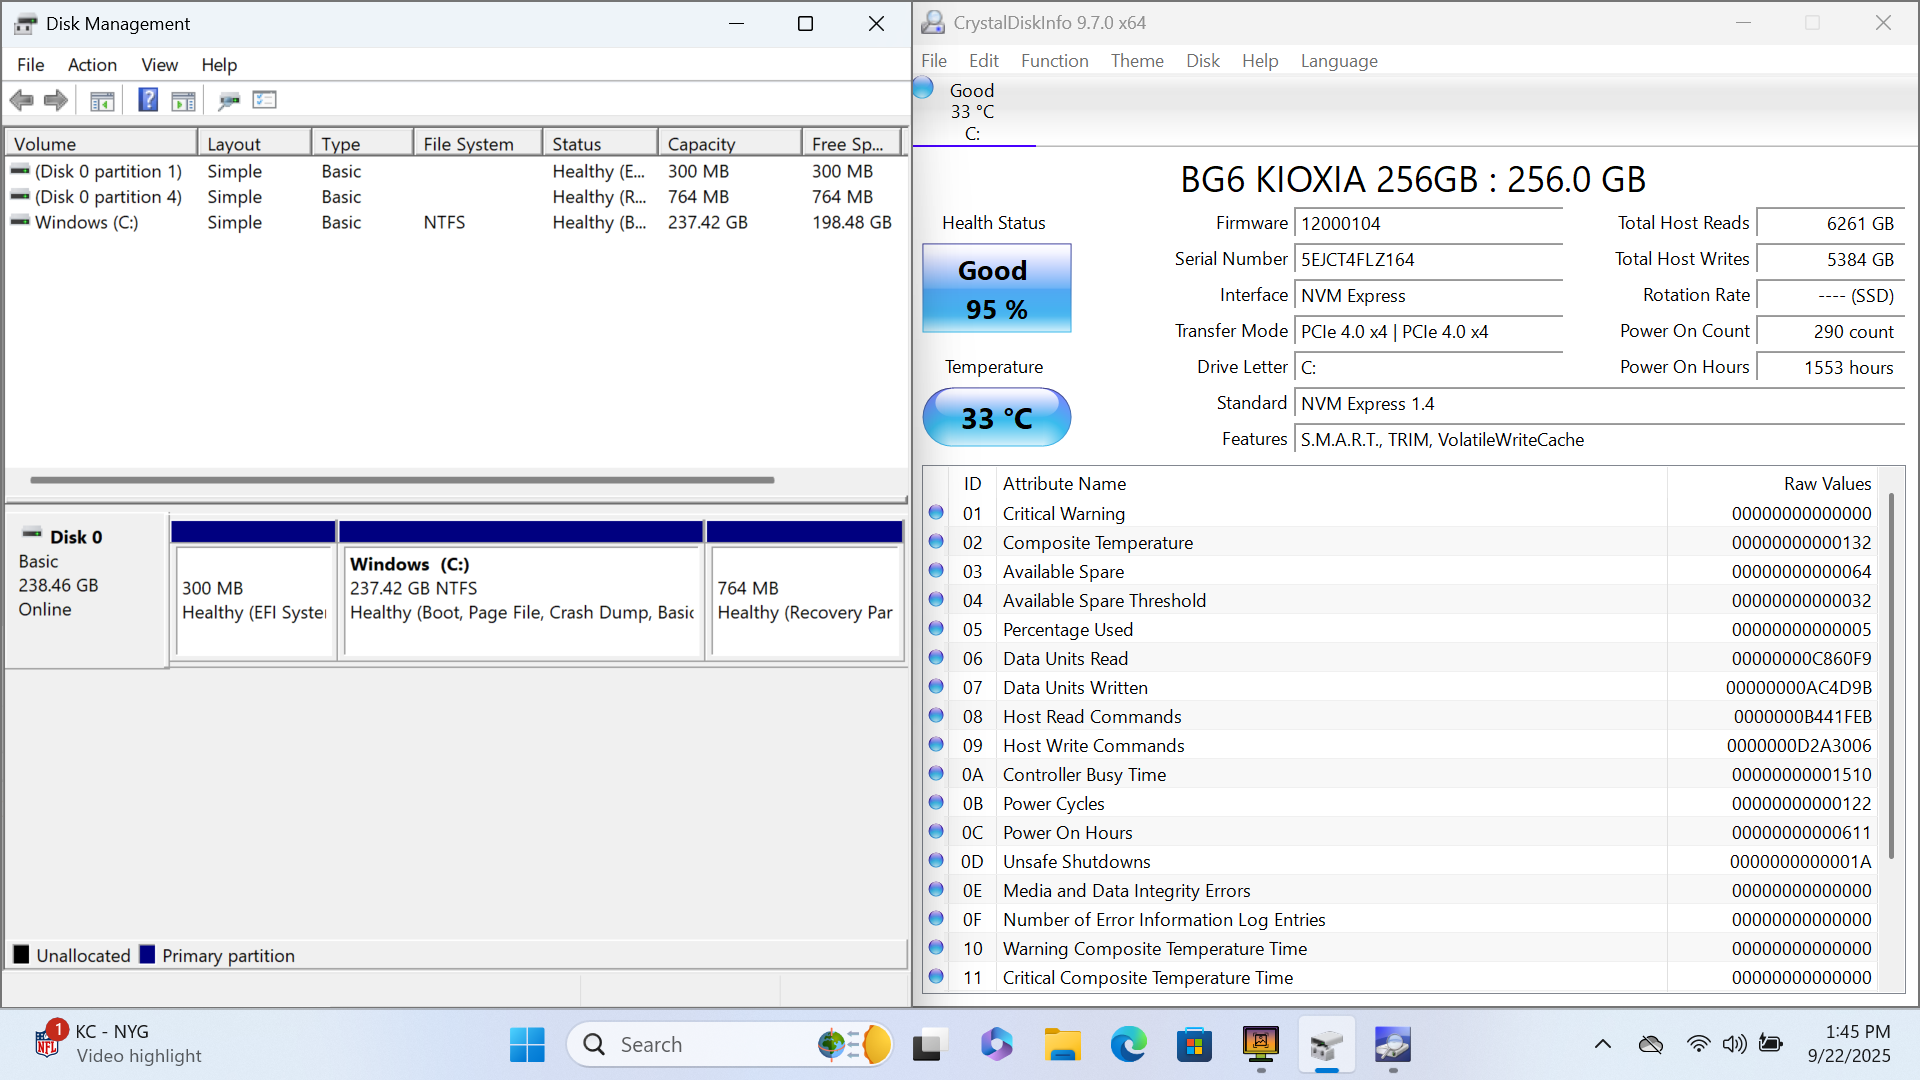Screen dimensions: 1920x1080
Task: Click the Forward arrow in Disk Management toolbar
Action: 57,100
